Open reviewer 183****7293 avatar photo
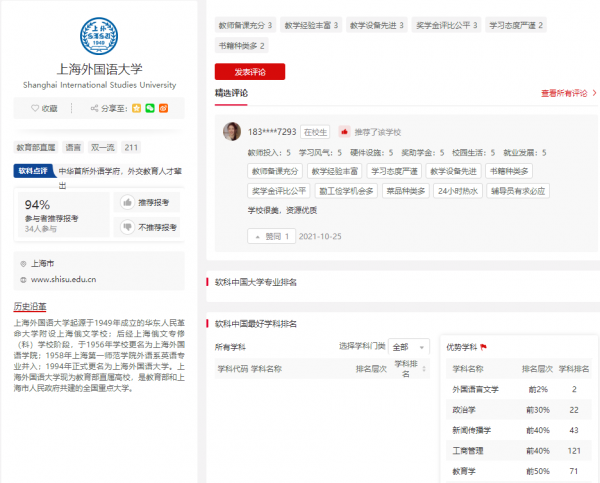The width and height of the screenshot is (600, 483). coord(232,132)
